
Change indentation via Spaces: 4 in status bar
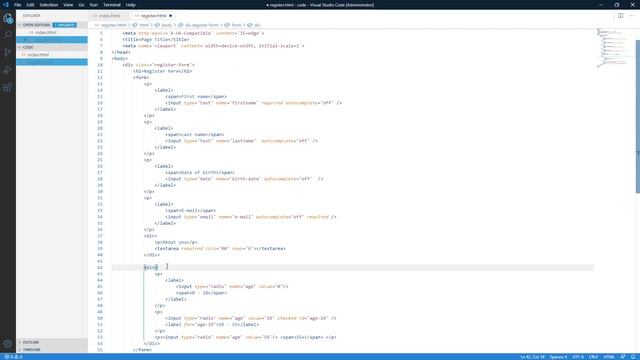coord(558,357)
